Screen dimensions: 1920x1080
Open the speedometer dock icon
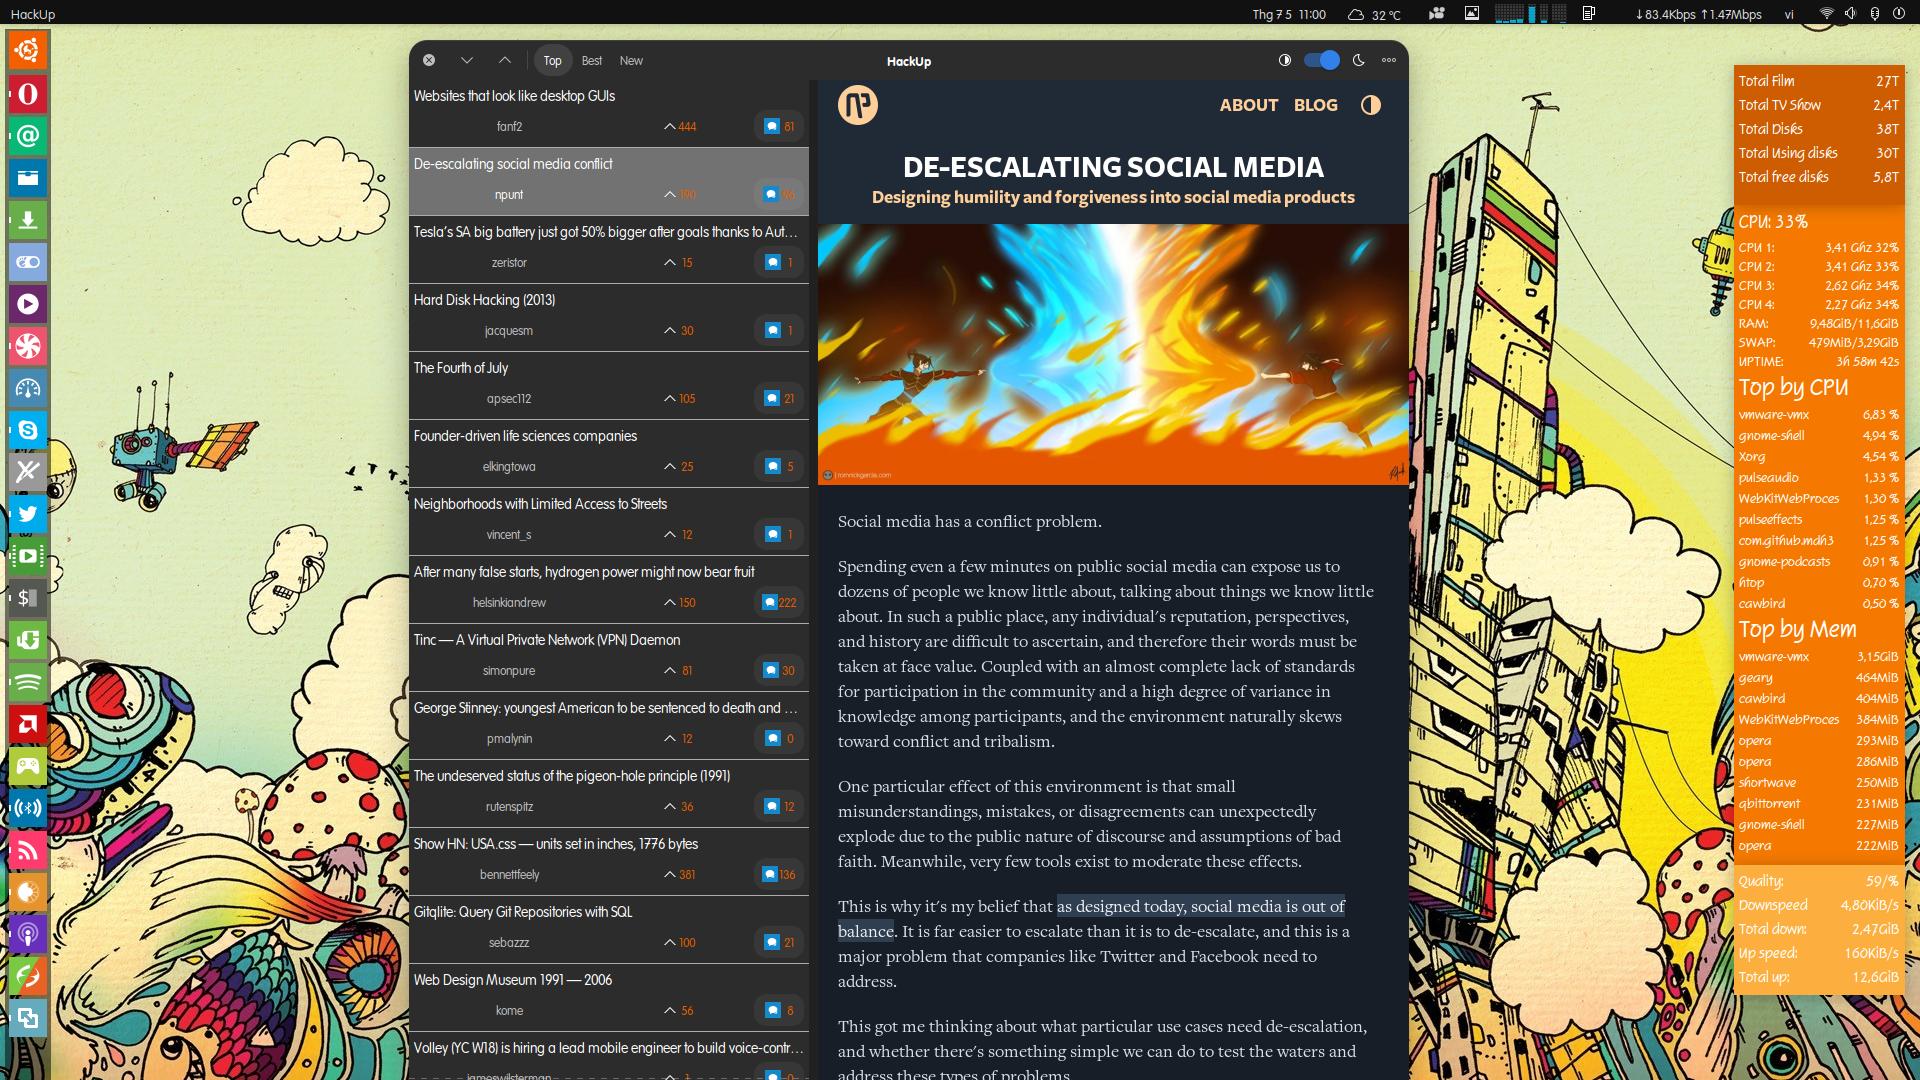(28, 388)
